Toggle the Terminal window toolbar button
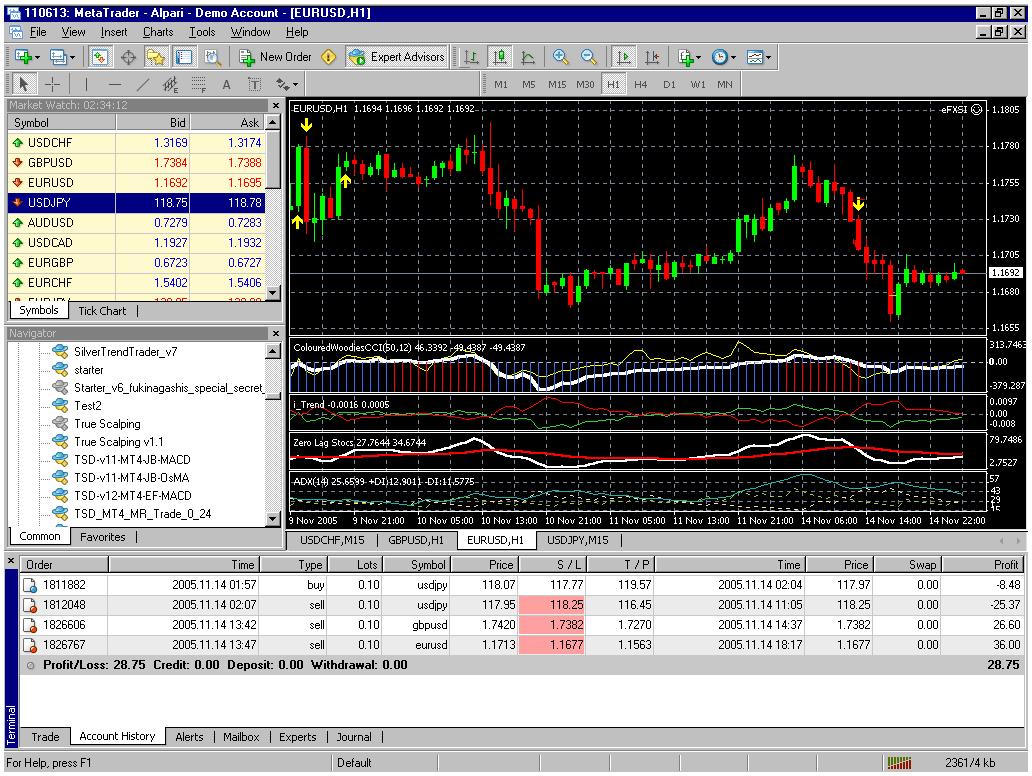Image resolution: width=1032 pixels, height=776 pixels. 184,57
